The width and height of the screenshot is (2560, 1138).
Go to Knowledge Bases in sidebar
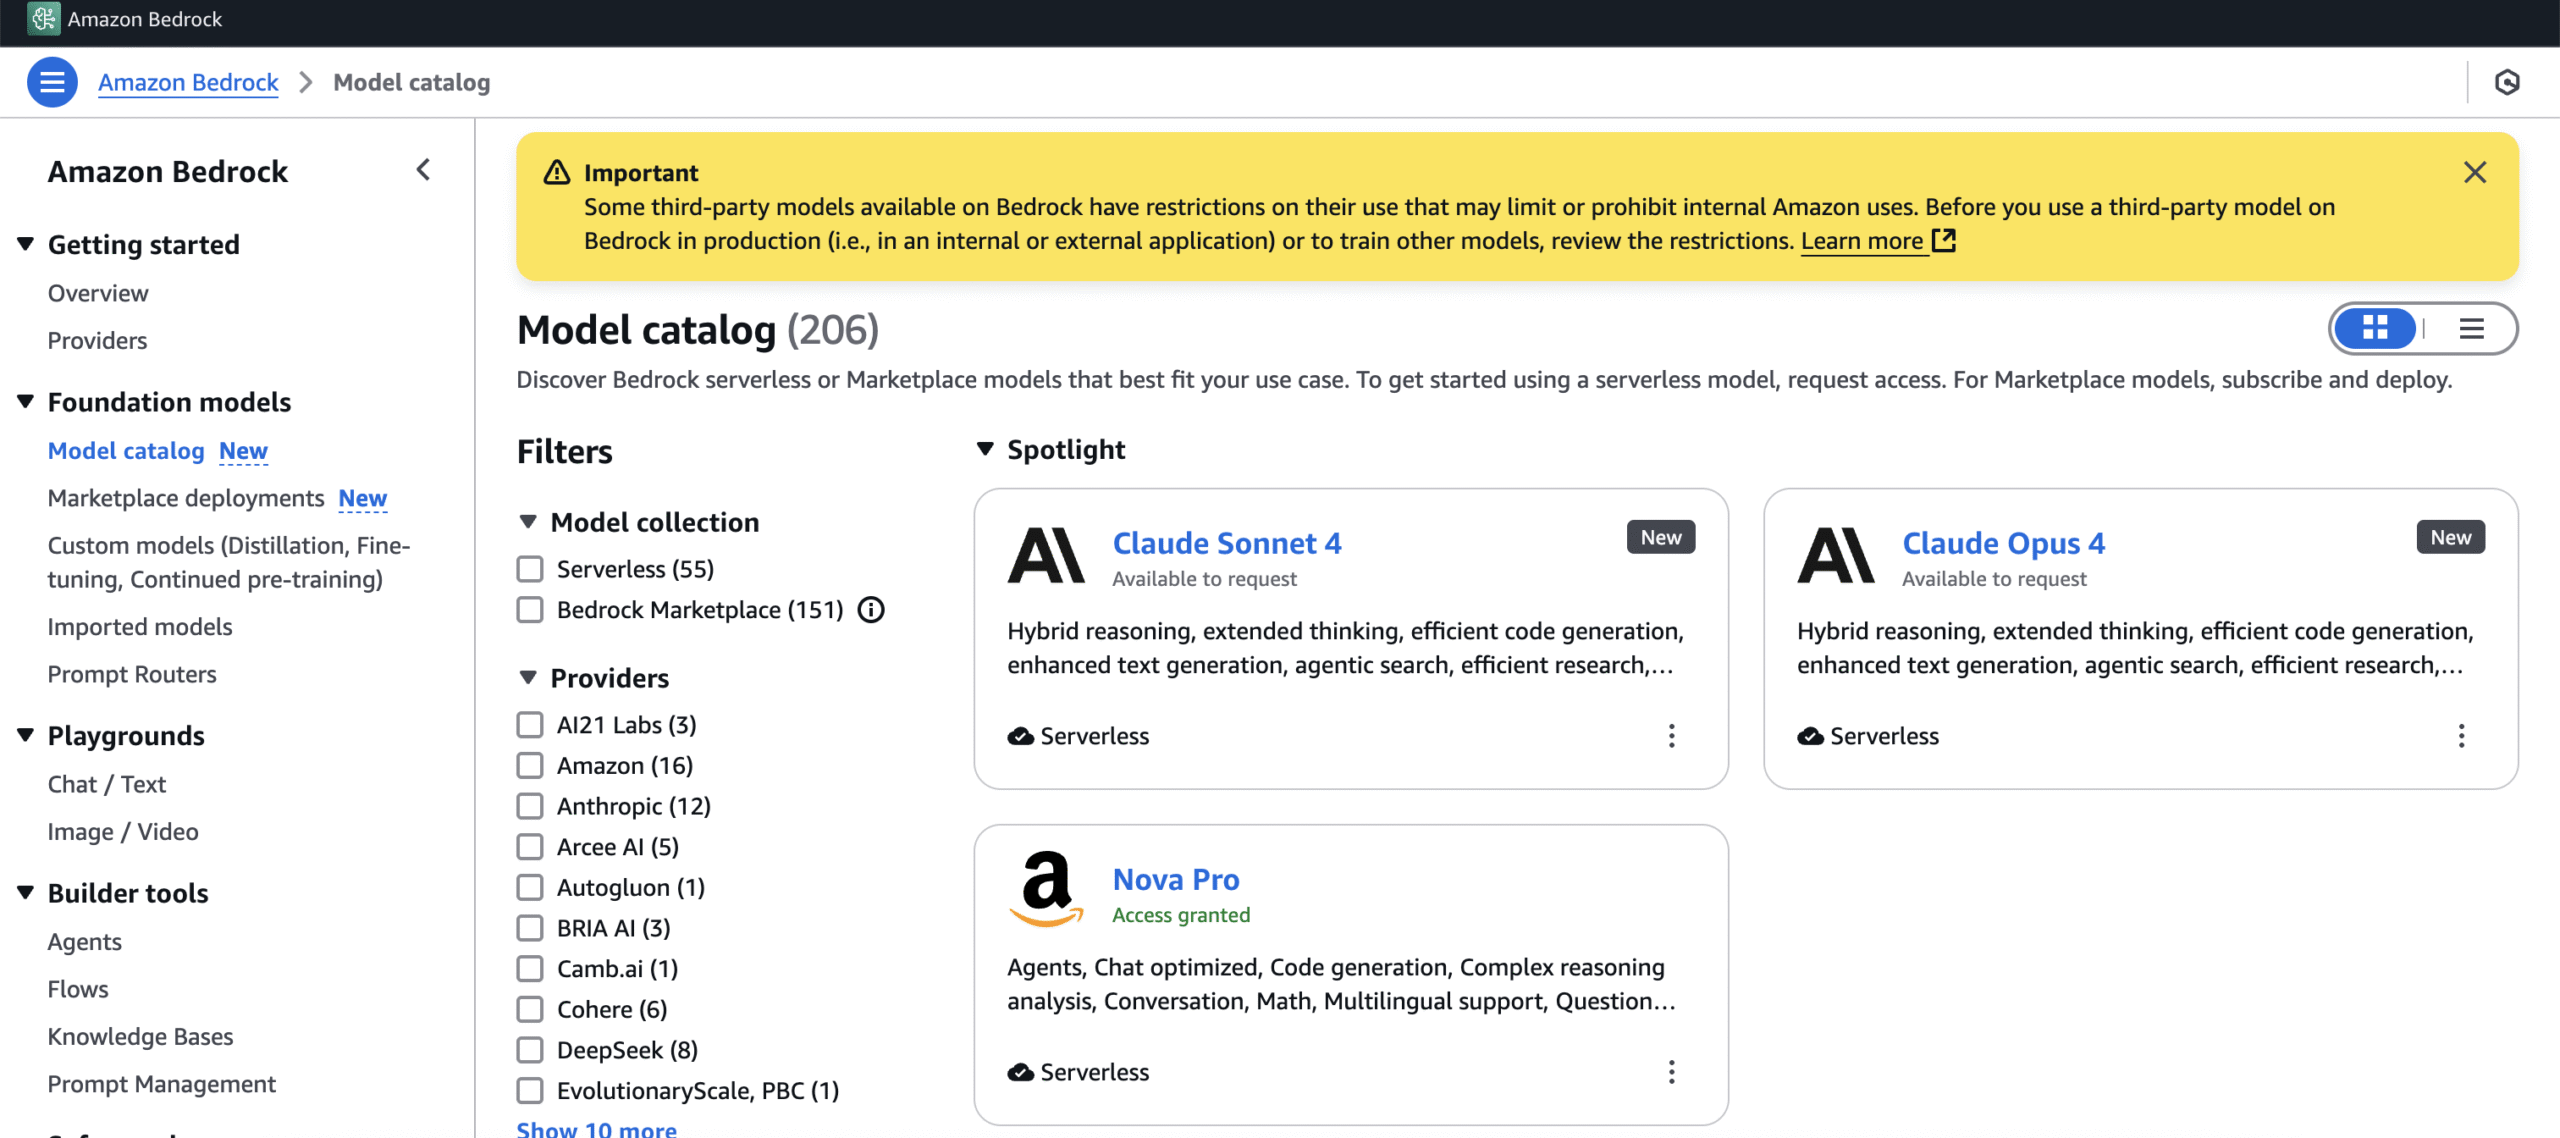click(x=140, y=1036)
